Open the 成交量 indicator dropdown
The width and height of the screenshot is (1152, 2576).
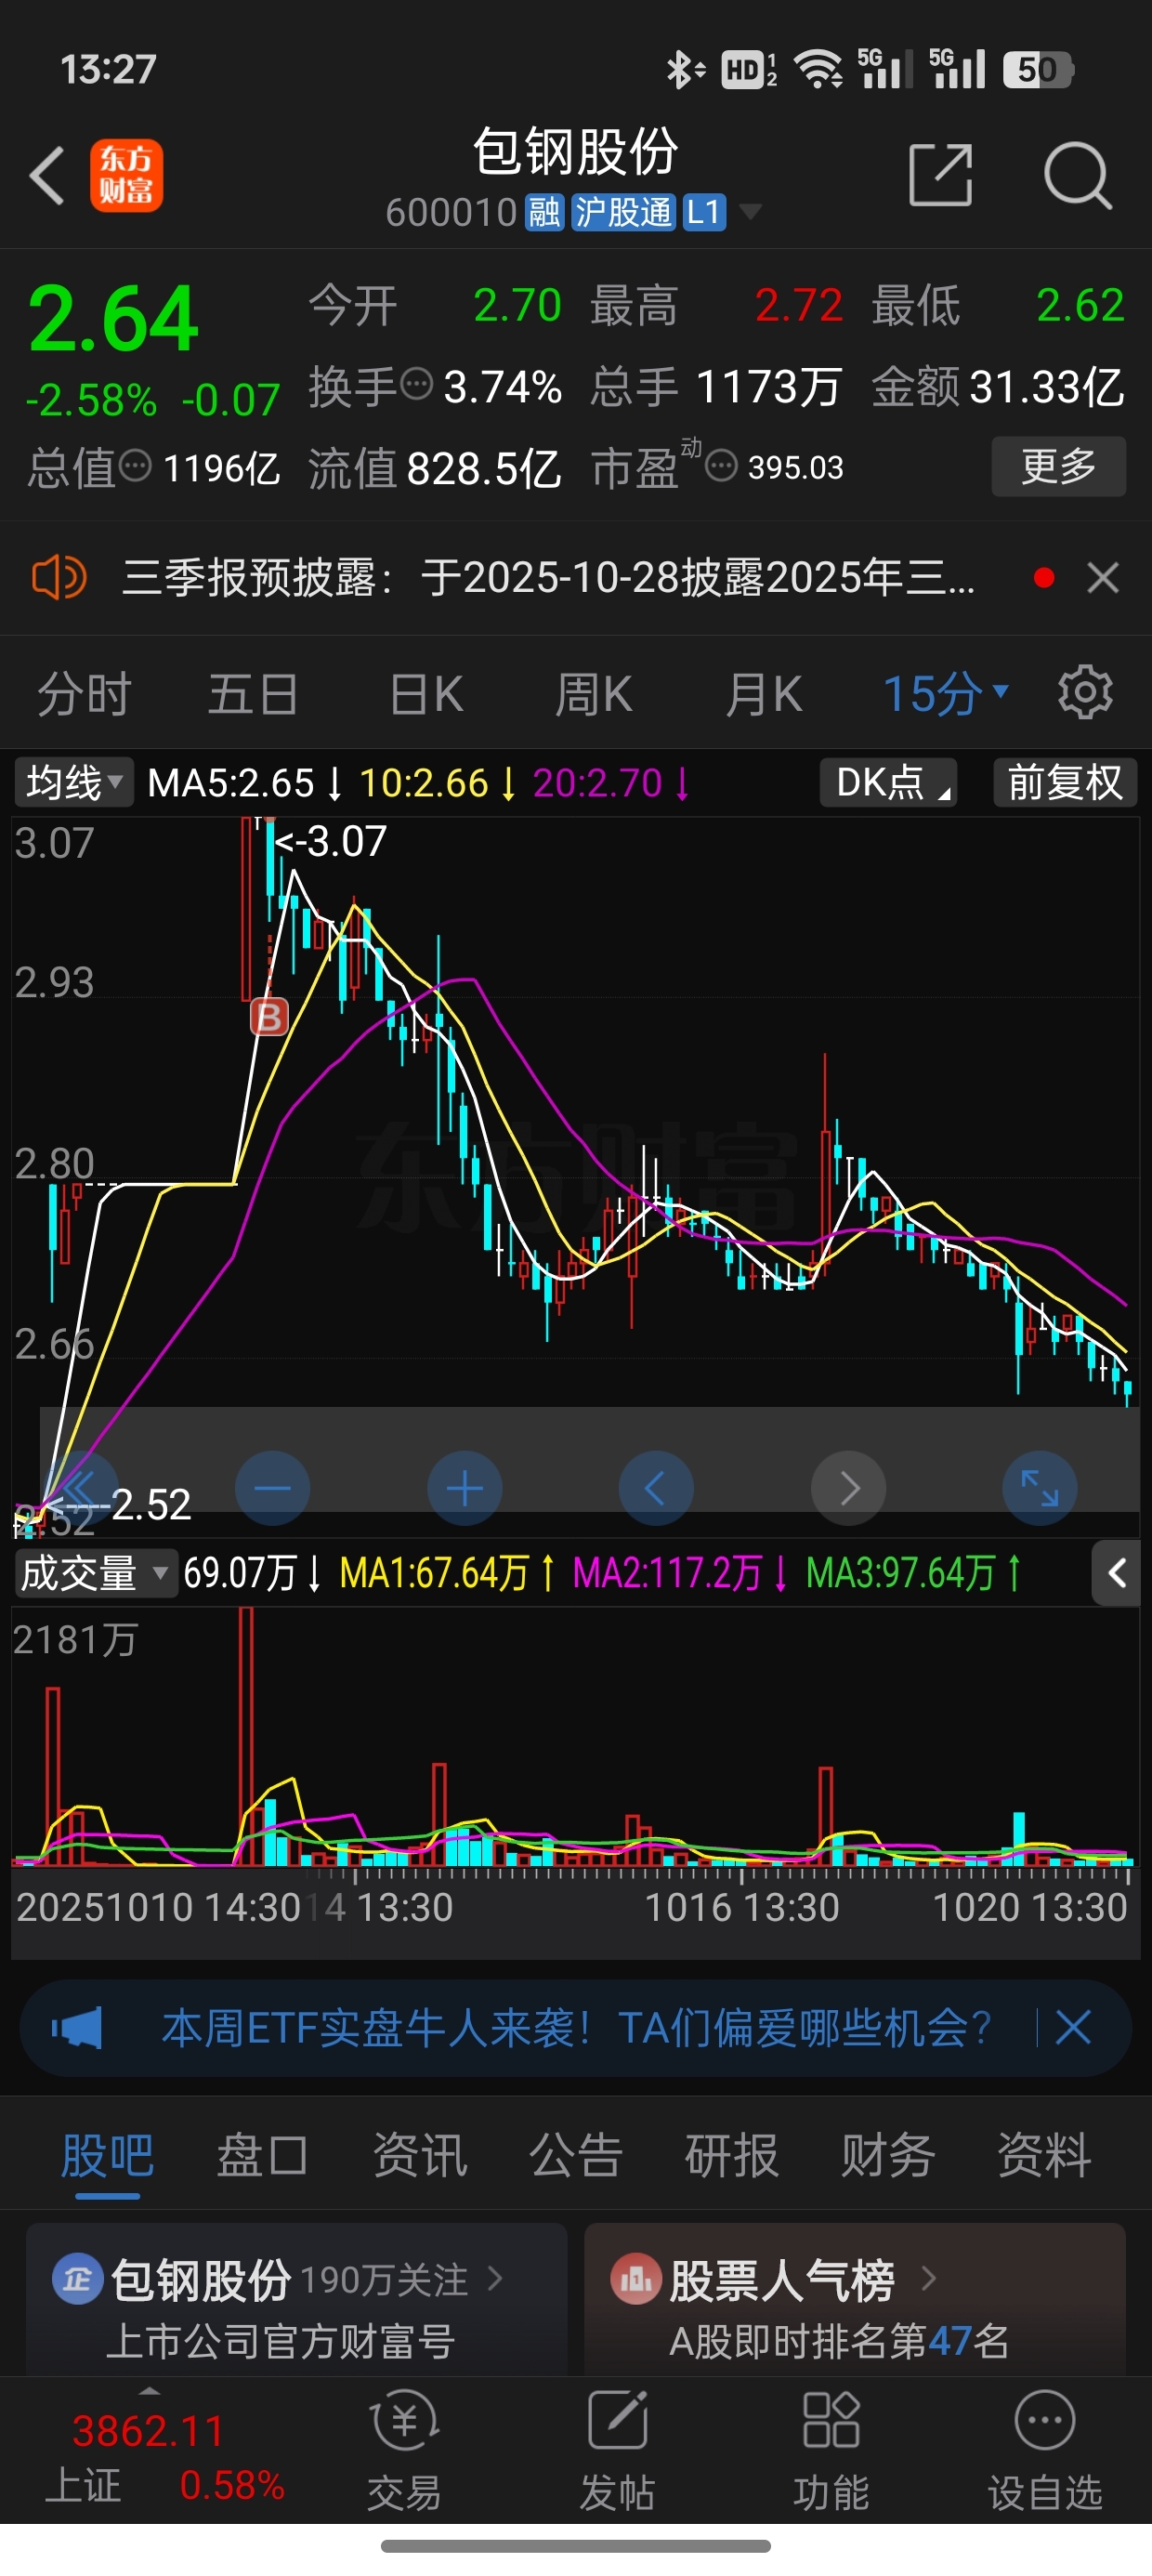[95, 1573]
